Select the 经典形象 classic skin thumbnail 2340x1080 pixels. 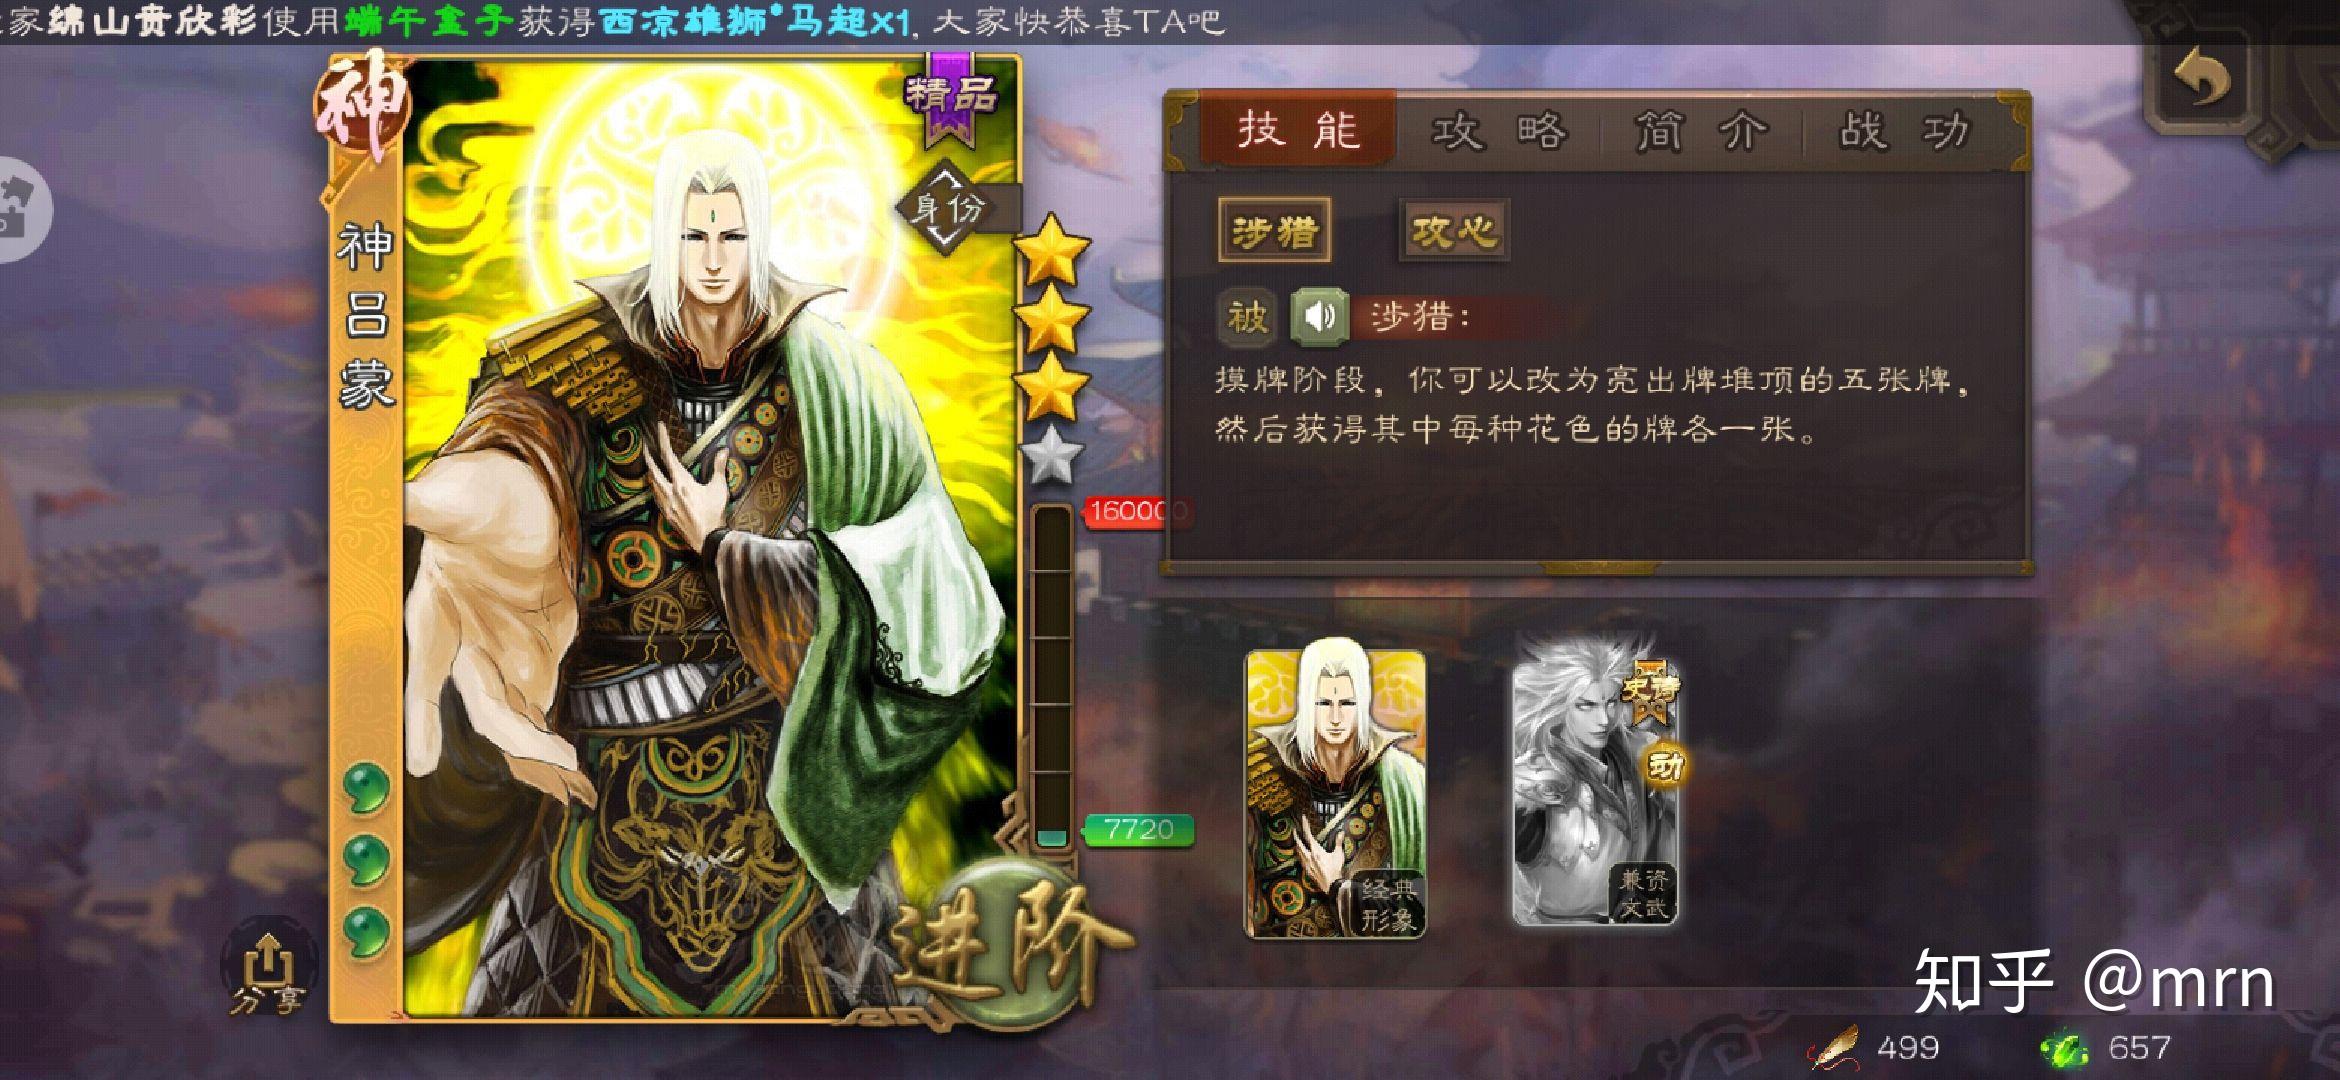[1334, 794]
